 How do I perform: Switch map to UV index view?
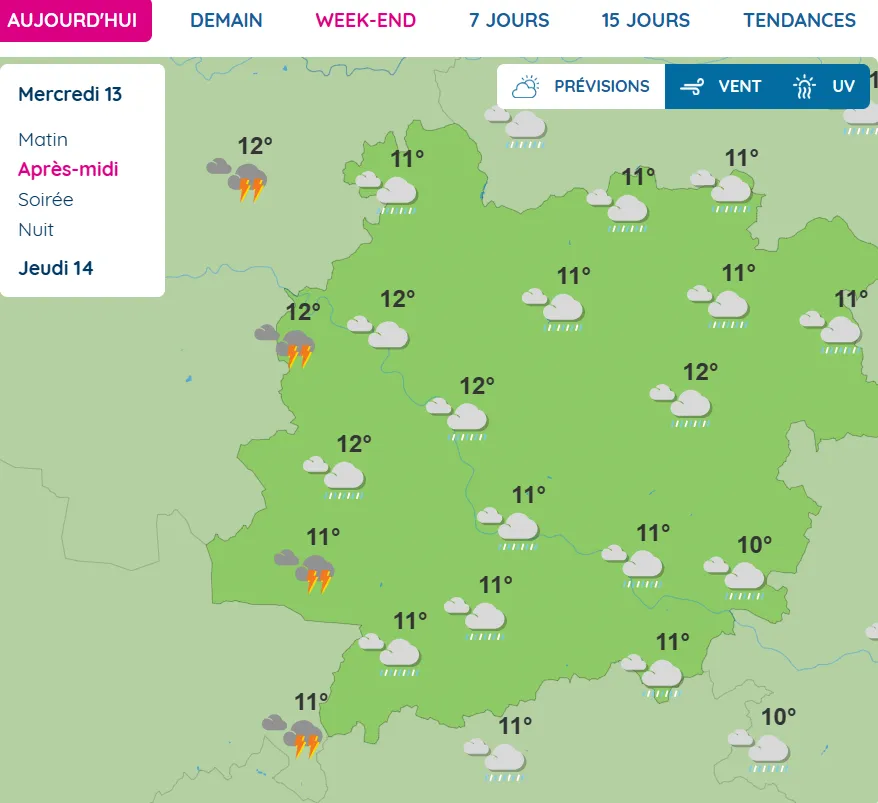pyautogui.click(x=843, y=87)
